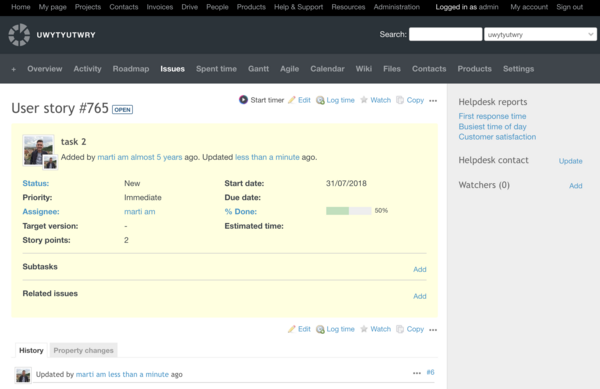Click the top Watch star icon
Image resolution: width=600 pixels, height=389 pixels.
pos(364,100)
